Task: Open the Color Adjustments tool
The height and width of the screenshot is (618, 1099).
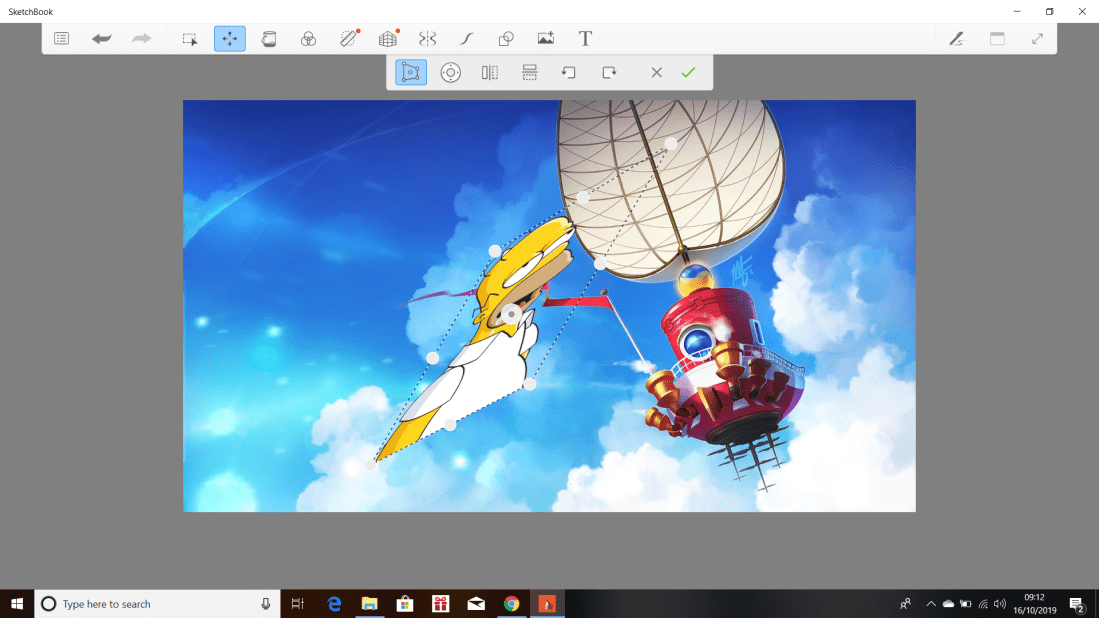Action: 308,38
